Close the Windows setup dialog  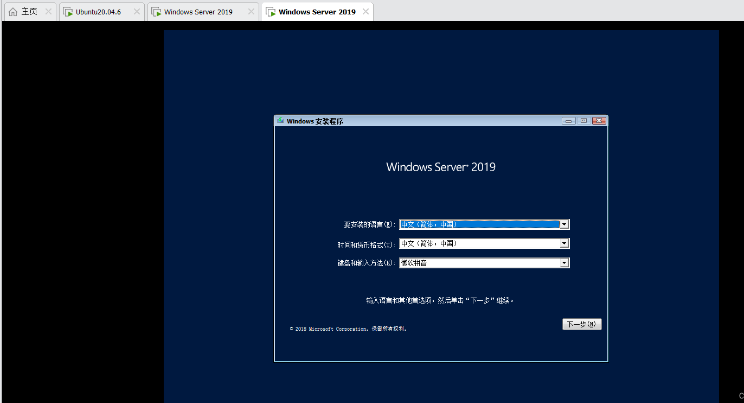(x=599, y=121)
